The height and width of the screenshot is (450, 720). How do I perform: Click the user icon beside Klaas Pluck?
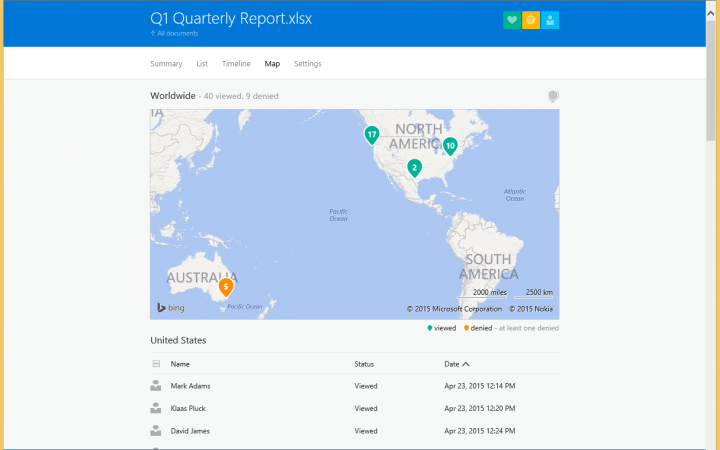pos(156,408)
